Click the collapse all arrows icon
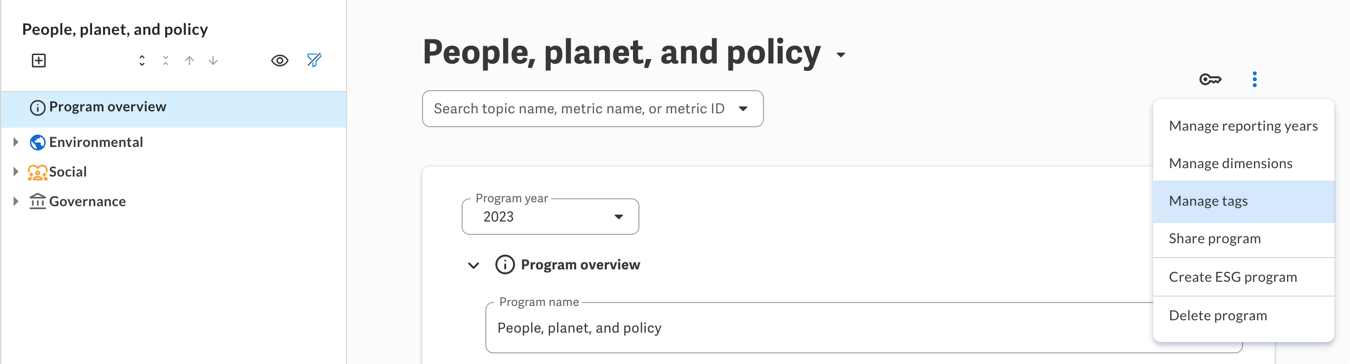 (166, 61)
